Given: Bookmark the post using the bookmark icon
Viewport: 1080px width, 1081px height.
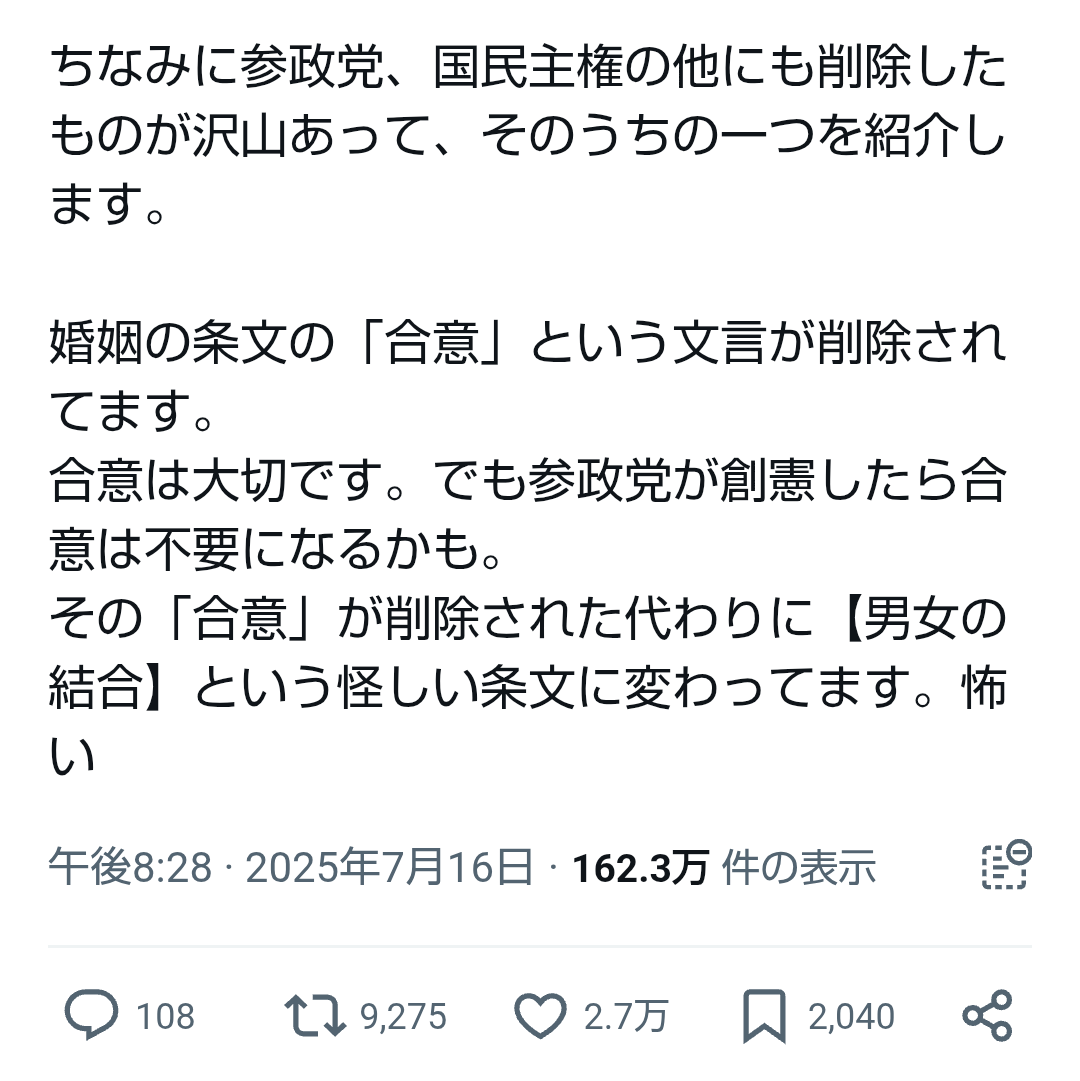Looking at the screenshot, I should point(764,1016).
